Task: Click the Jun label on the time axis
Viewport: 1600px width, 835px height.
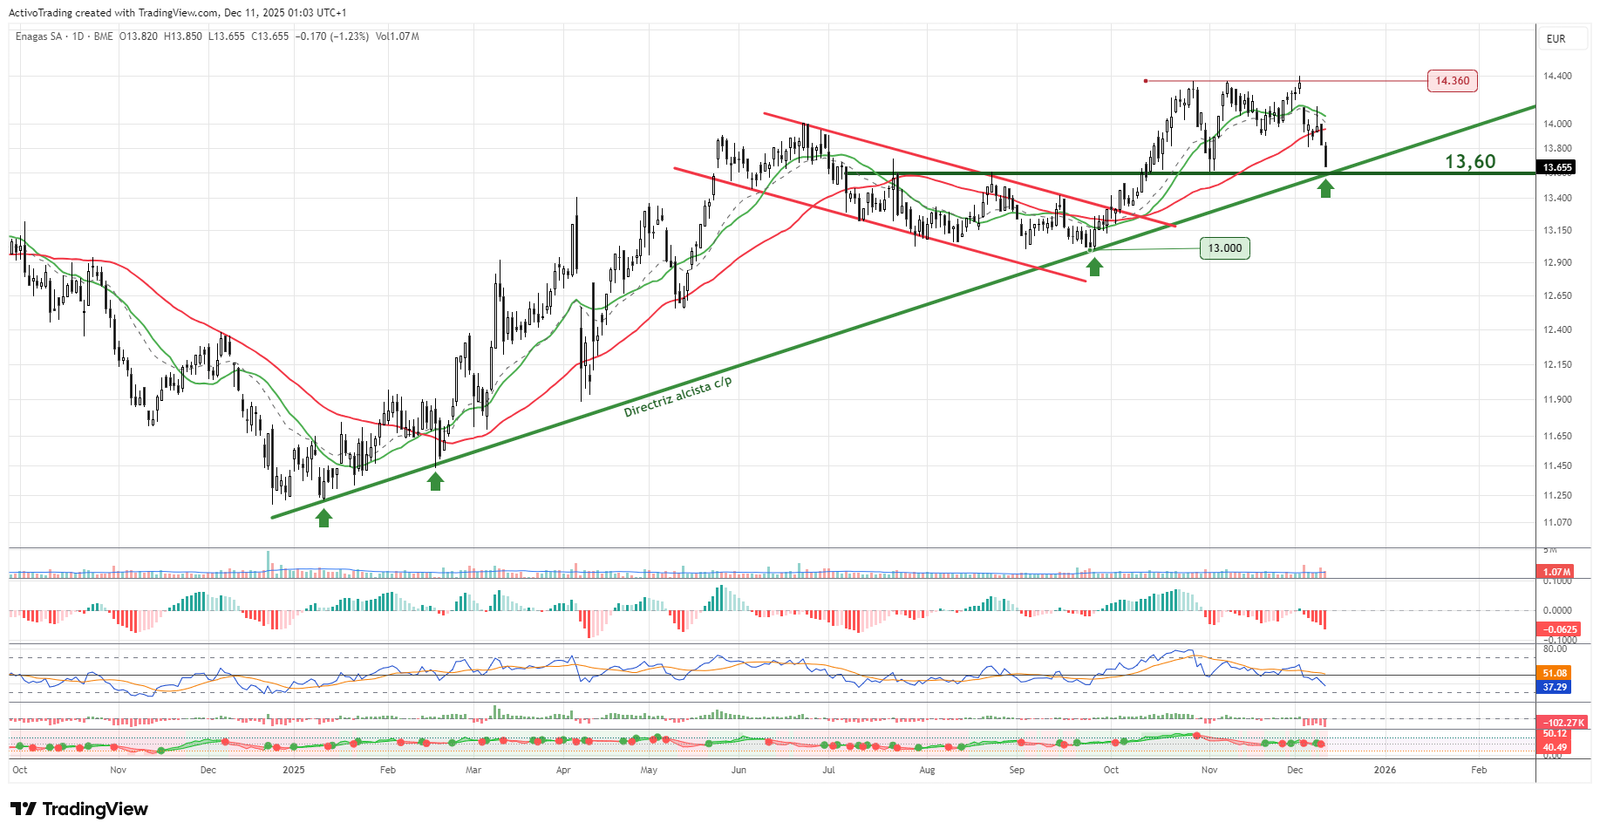Action: tap(739, 770)
